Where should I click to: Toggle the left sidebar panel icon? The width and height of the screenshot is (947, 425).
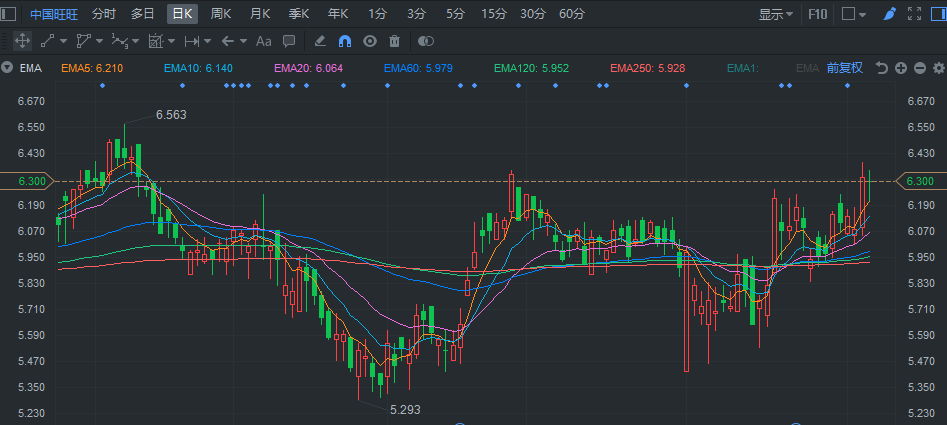pyautogui.click(x=8, y=13)
